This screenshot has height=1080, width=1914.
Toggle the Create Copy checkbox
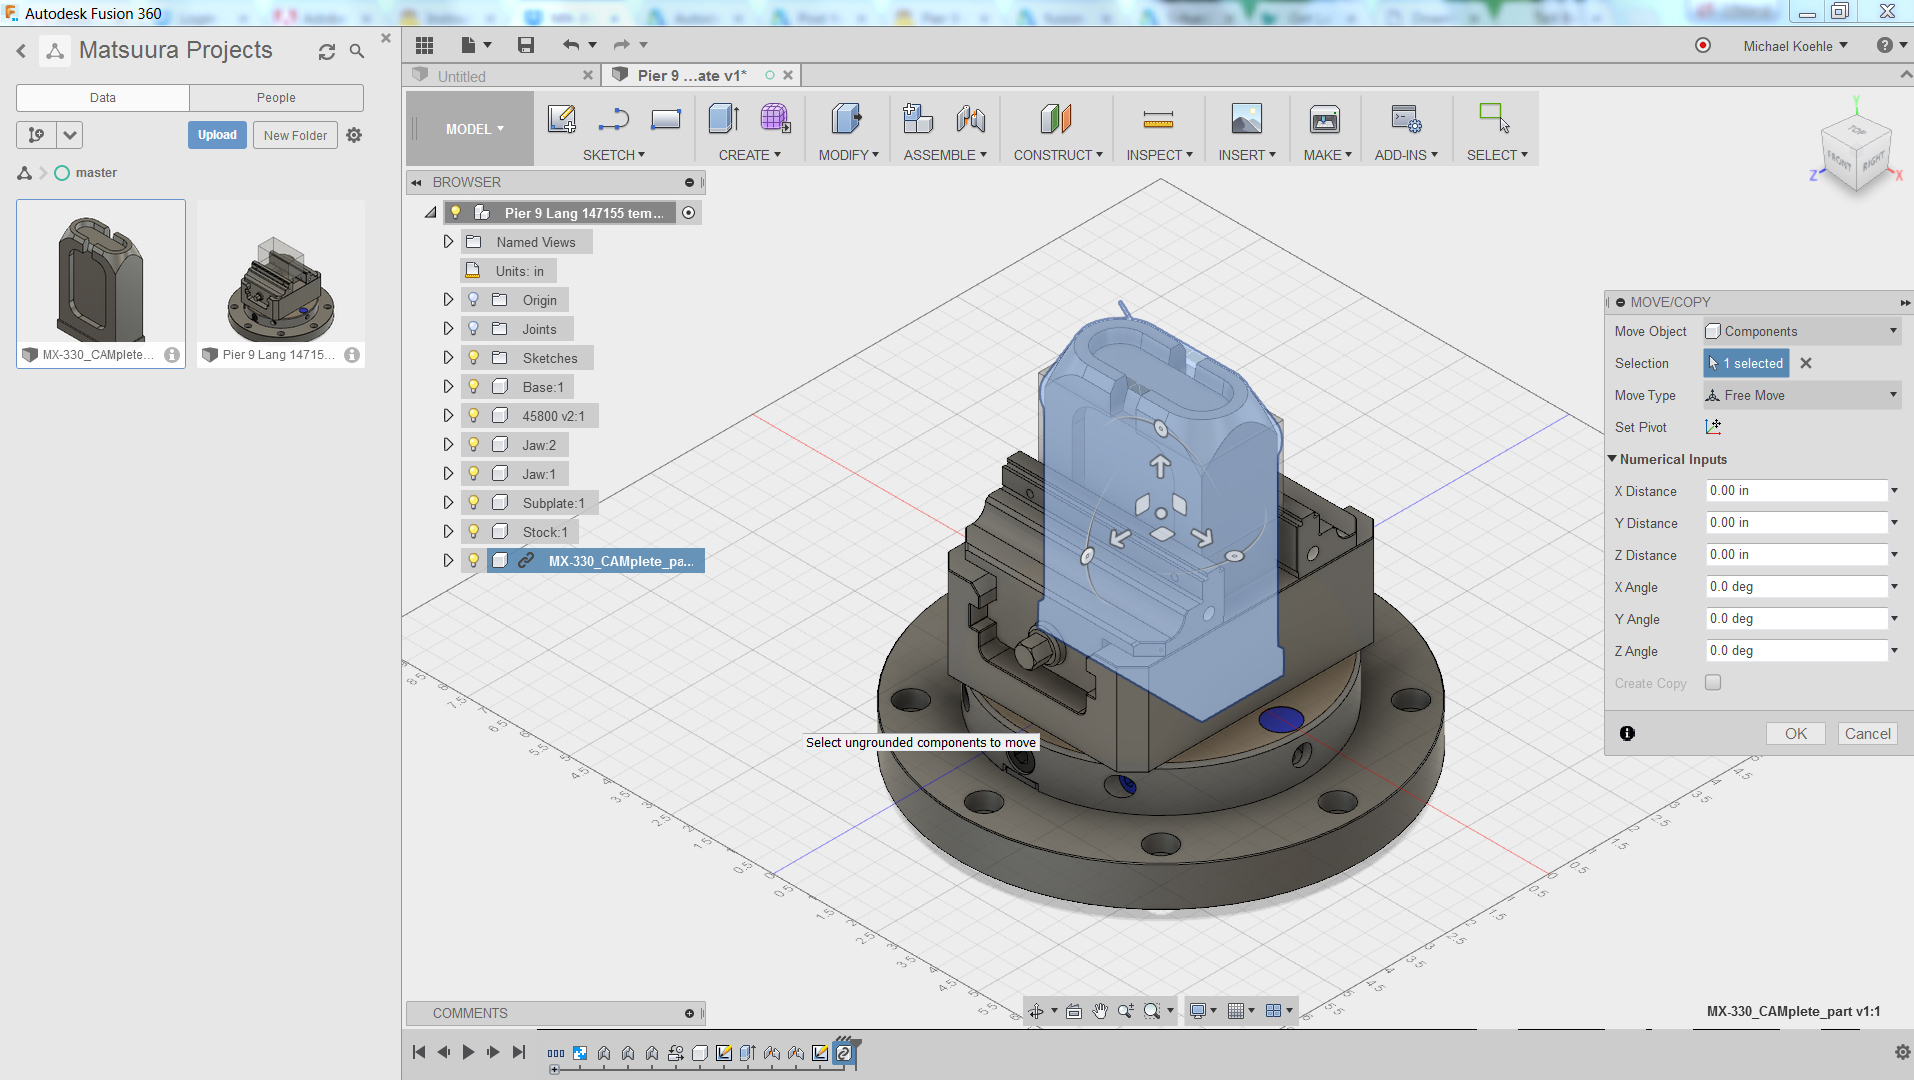(1713, 683)
